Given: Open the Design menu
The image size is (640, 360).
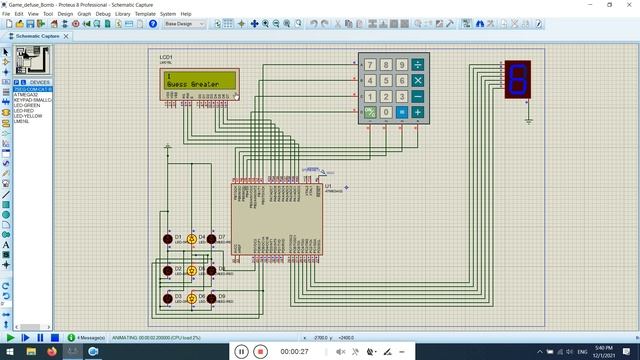Looking at the screenshot, I should click(65, 14).
